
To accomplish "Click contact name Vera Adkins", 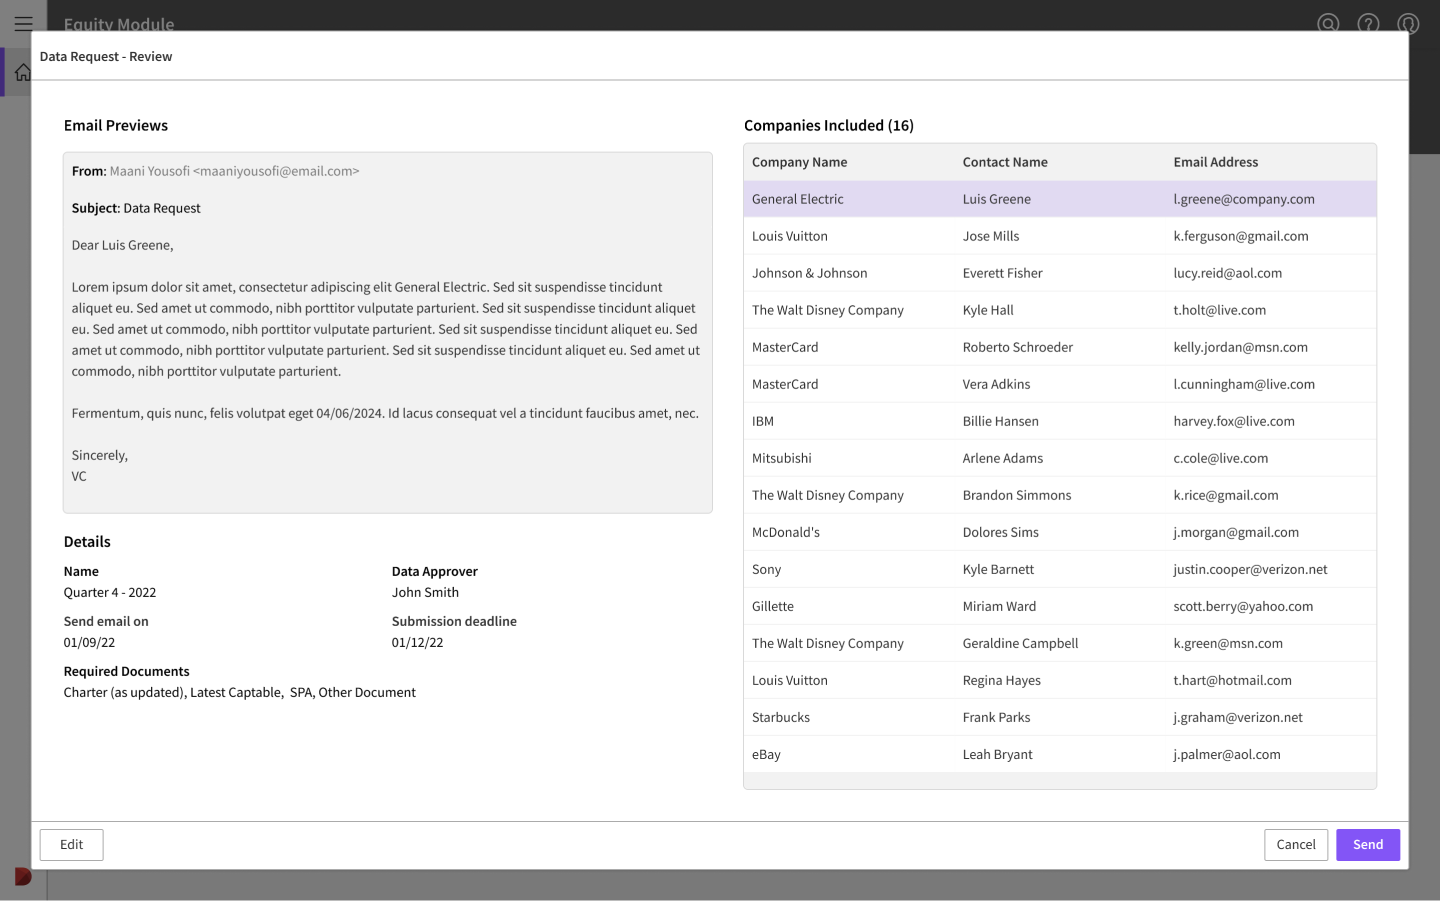I will 996,384.
